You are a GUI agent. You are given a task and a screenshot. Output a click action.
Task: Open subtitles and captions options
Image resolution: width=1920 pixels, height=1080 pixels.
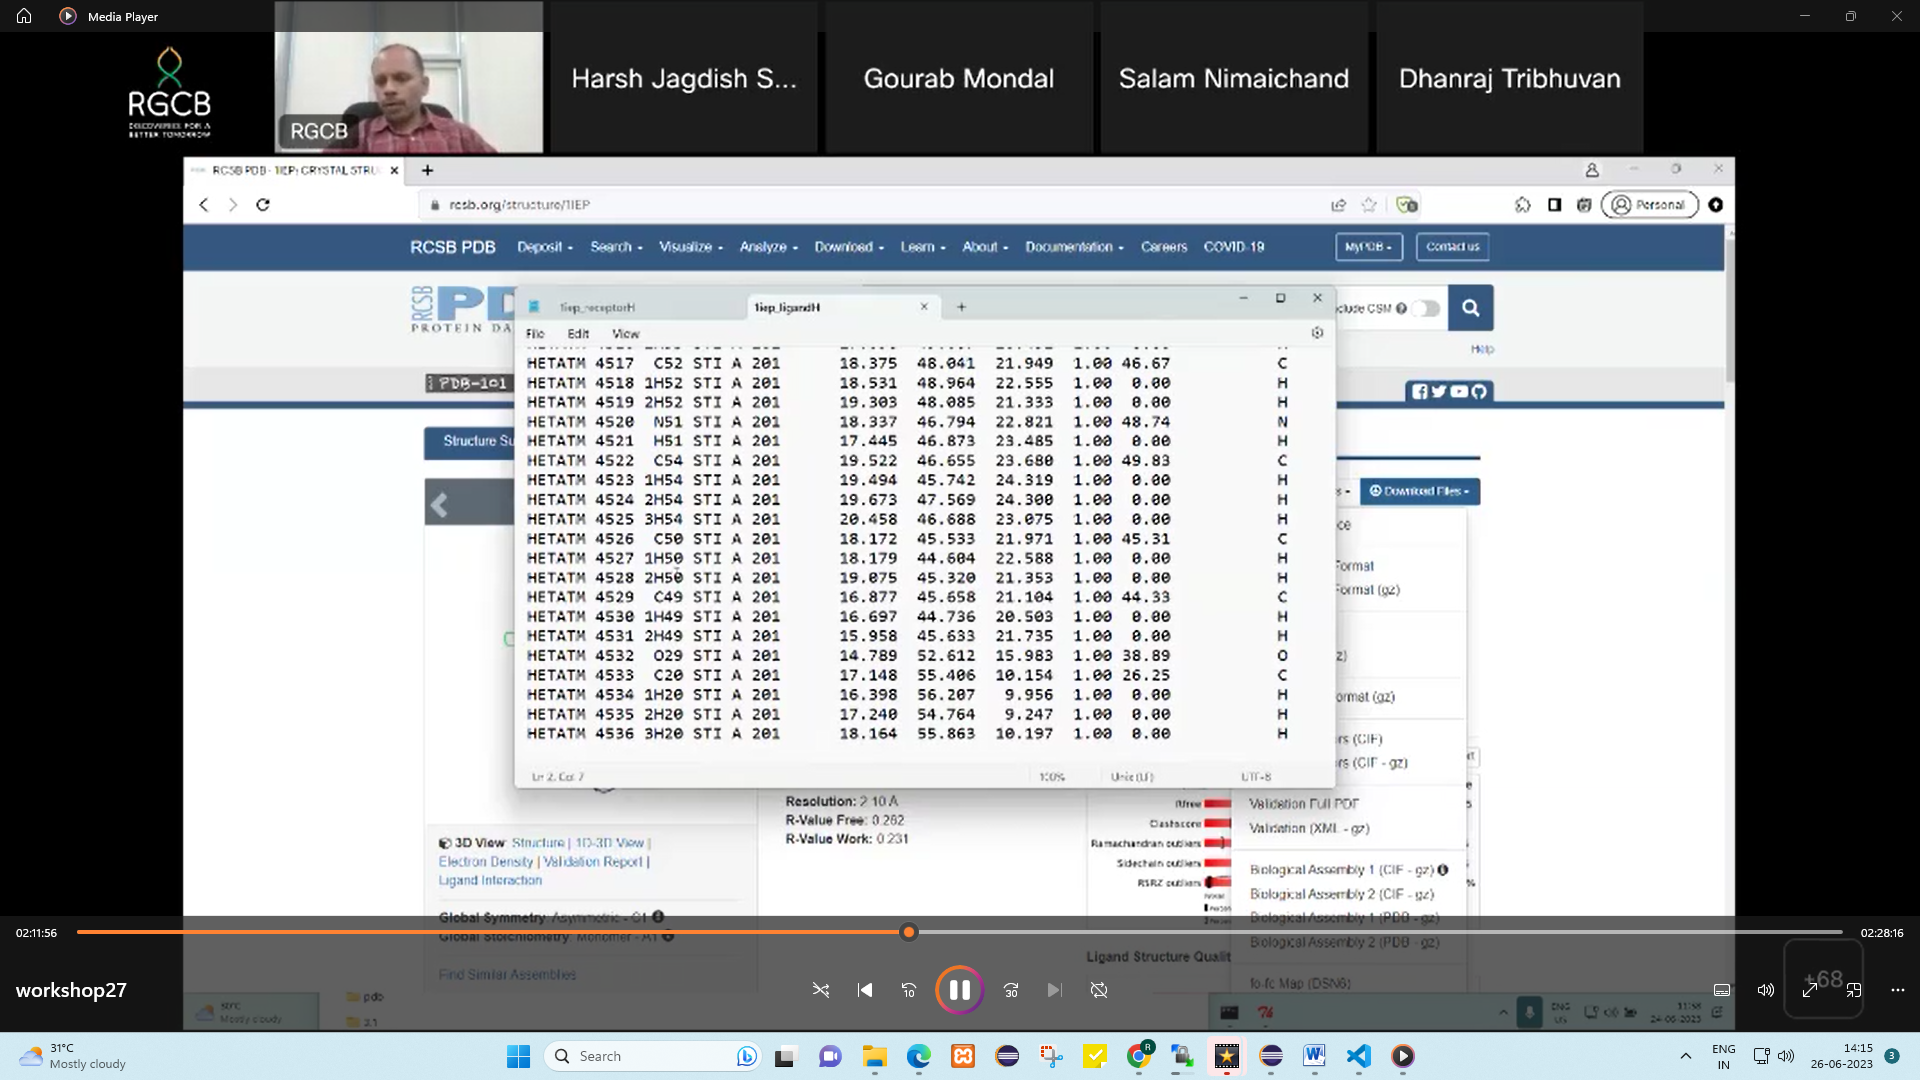coord(1722,990)
